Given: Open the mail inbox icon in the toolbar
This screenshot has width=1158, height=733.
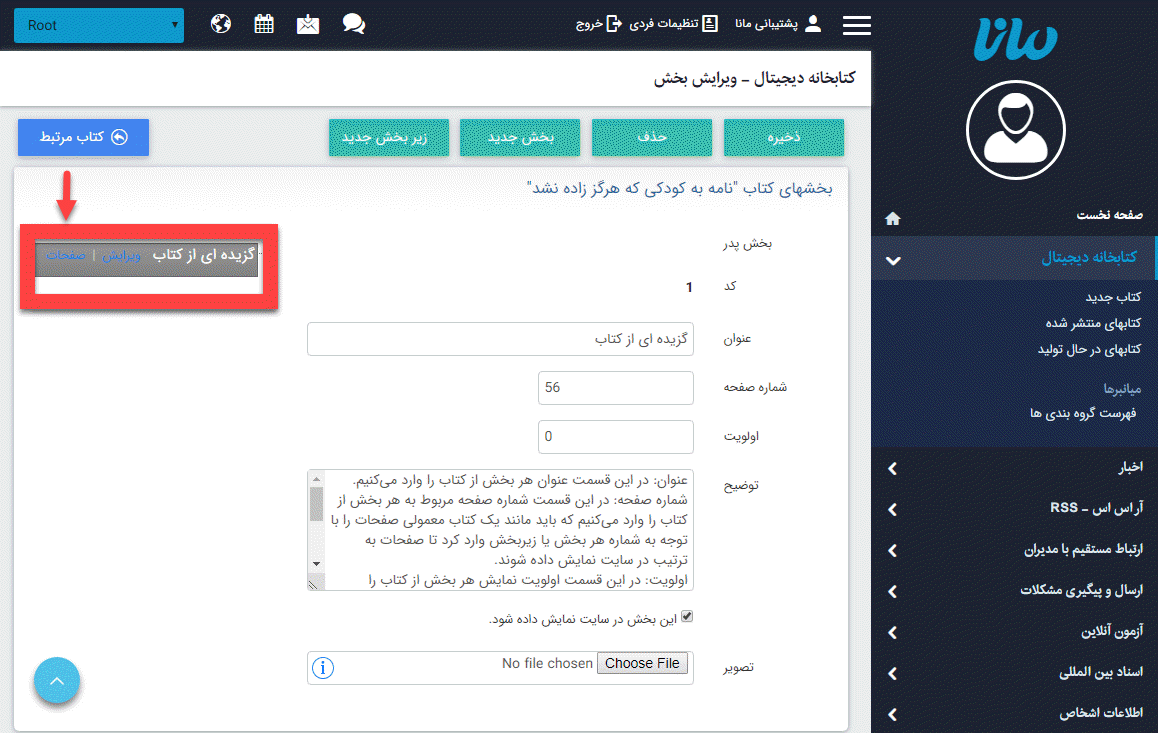Looking at the screenshot, I should point(308,23).
